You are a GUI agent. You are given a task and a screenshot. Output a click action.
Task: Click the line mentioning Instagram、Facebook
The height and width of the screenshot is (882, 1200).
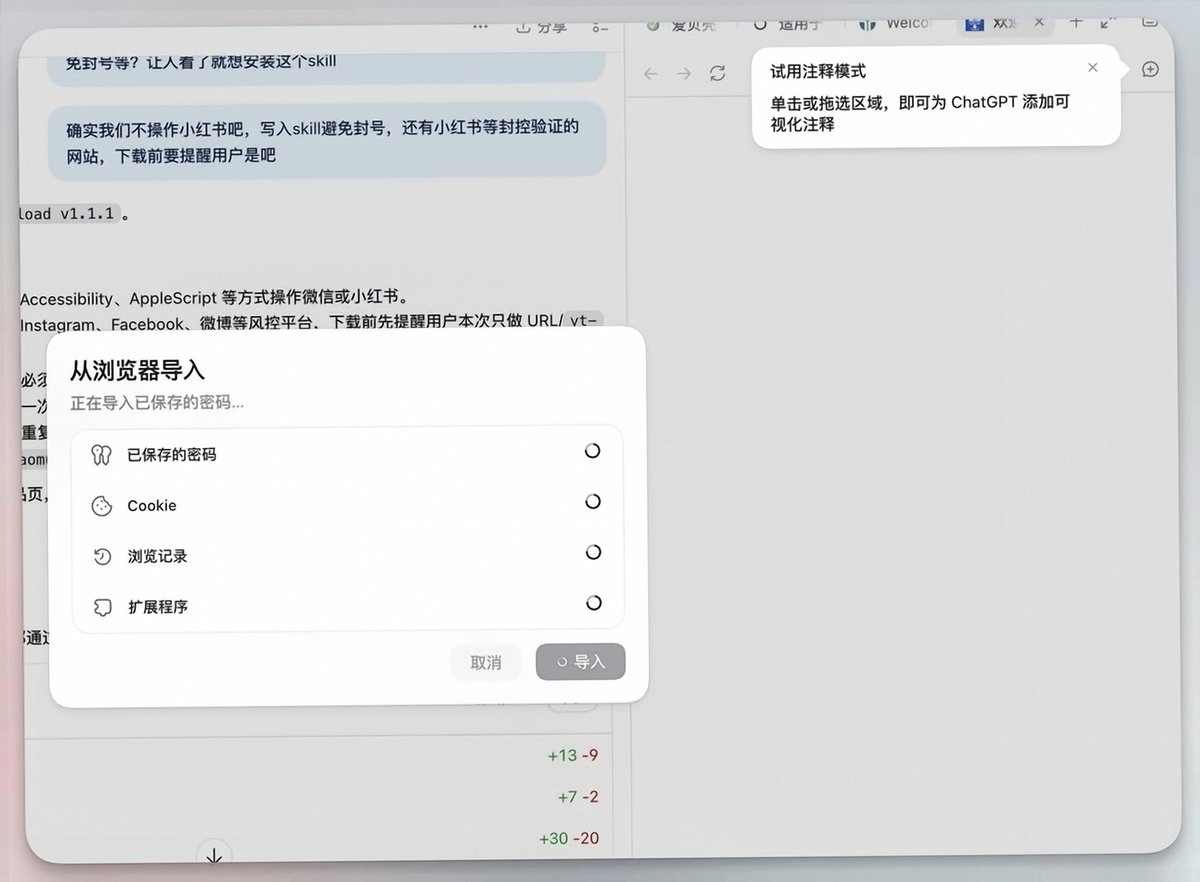coord(312,323)
